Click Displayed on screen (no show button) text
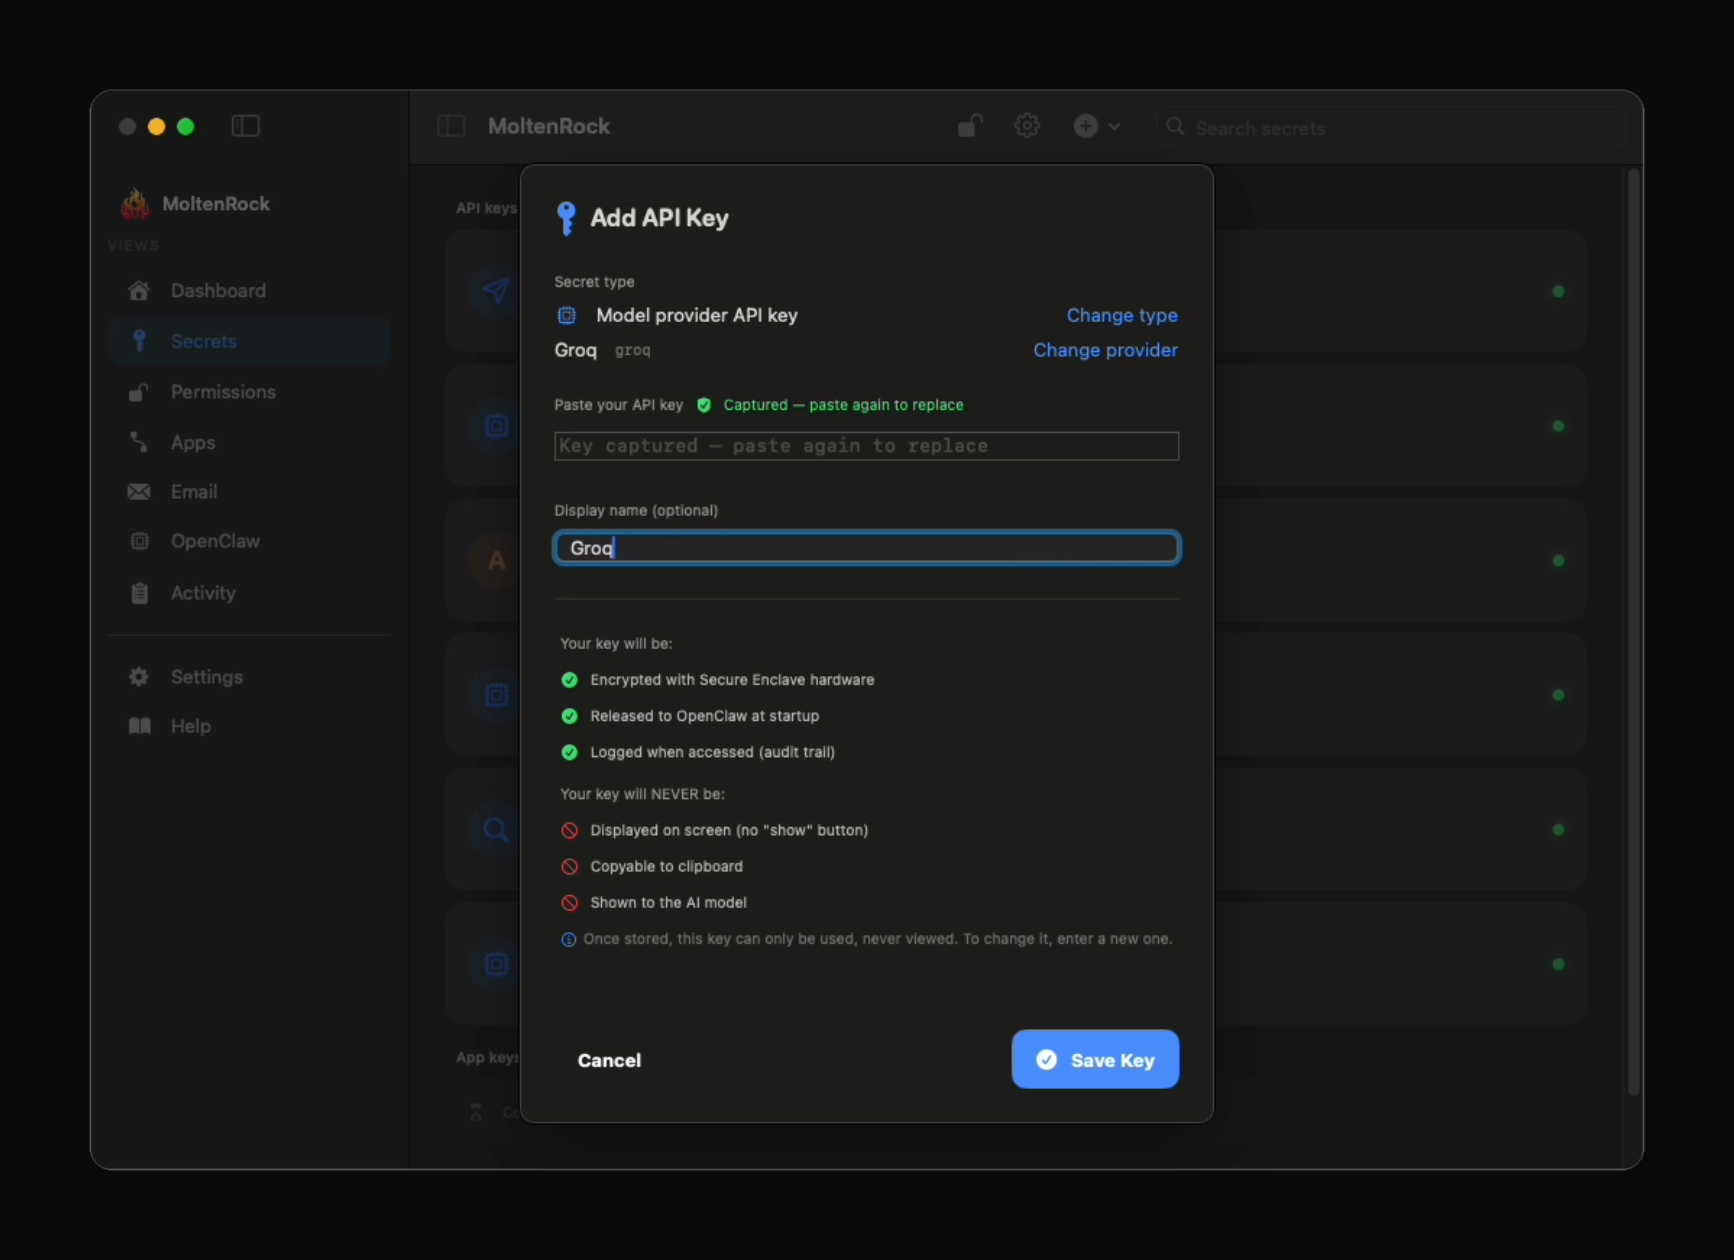Viewport: 1734px width, 1260px height. coord(729,830)
